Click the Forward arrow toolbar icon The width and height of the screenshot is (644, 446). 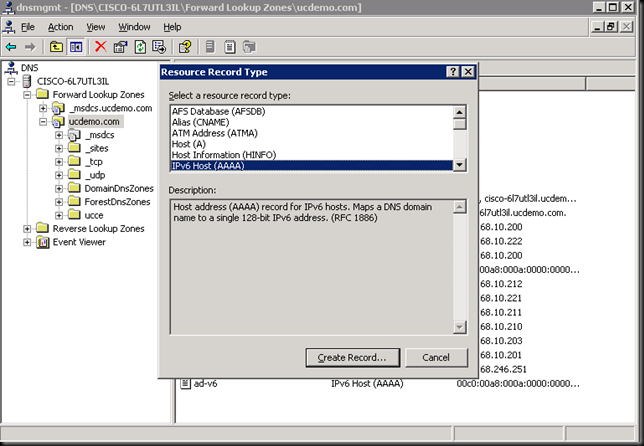coord(30,47)
